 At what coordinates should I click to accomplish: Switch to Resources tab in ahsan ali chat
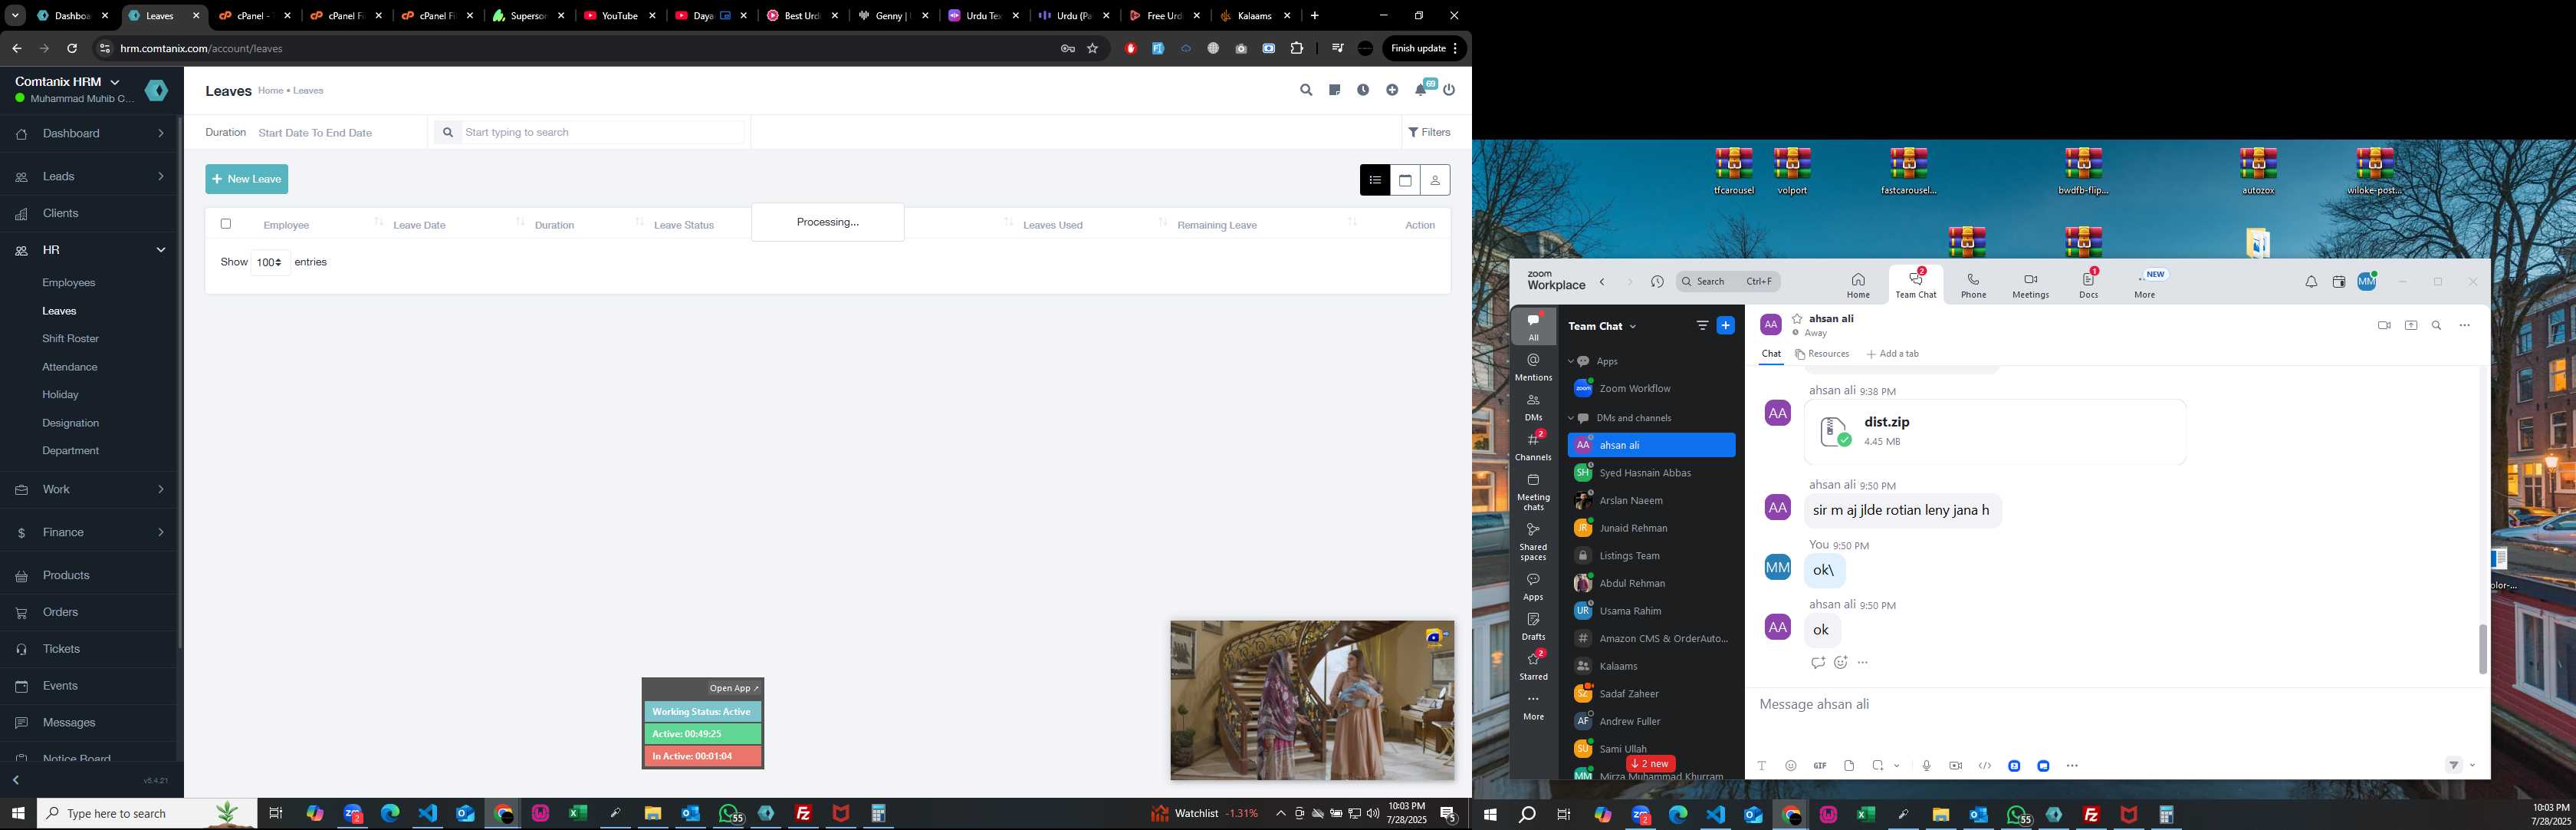pos(1822,354)
